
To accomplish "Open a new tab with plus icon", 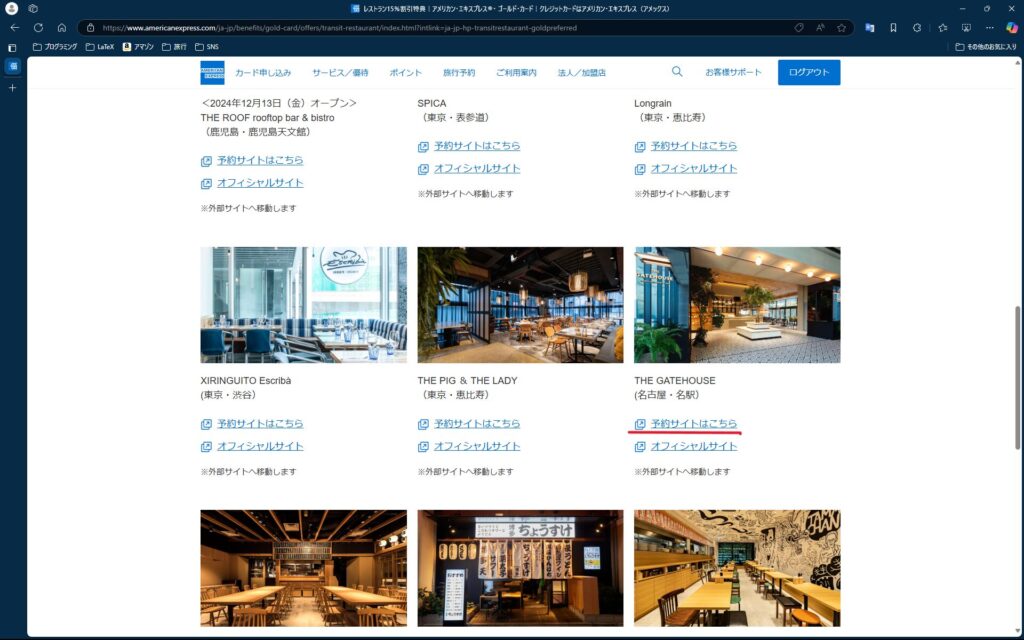I will coord(12,88).
